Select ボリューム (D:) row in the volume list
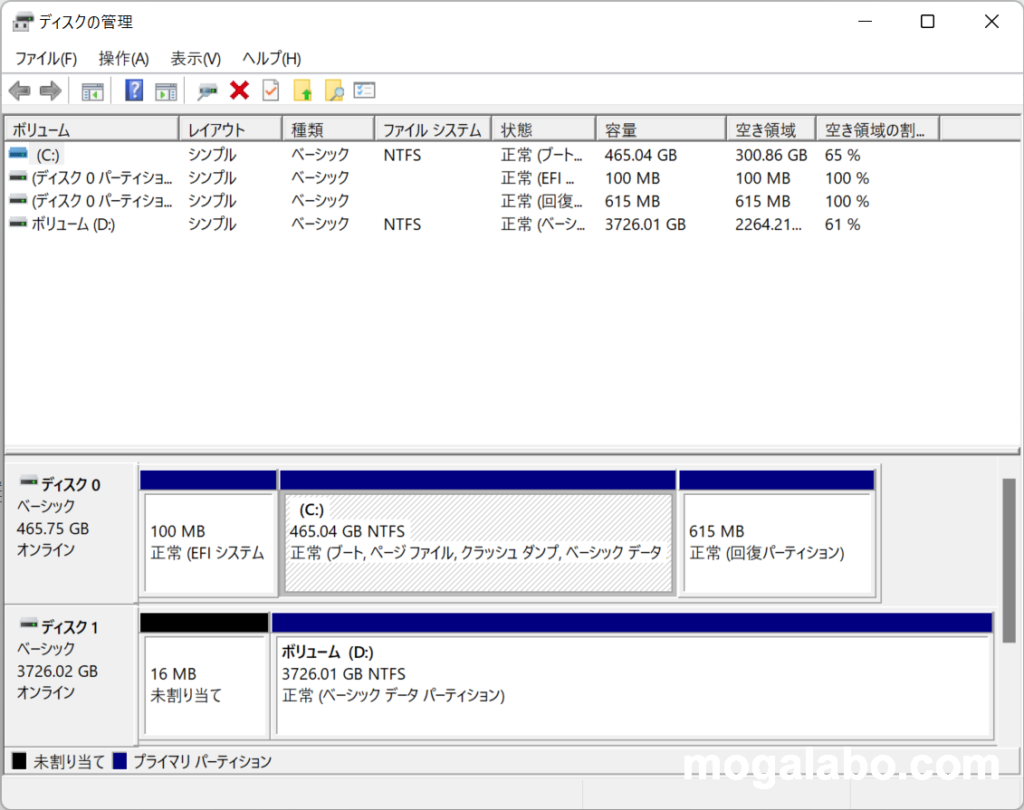 (x=74, y=225)
